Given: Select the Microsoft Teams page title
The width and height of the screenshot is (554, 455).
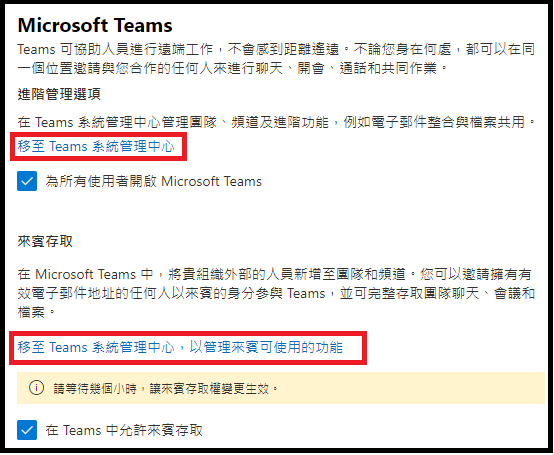Looking at the screenshot, I should pyautogui.click(x=95, y=25).
